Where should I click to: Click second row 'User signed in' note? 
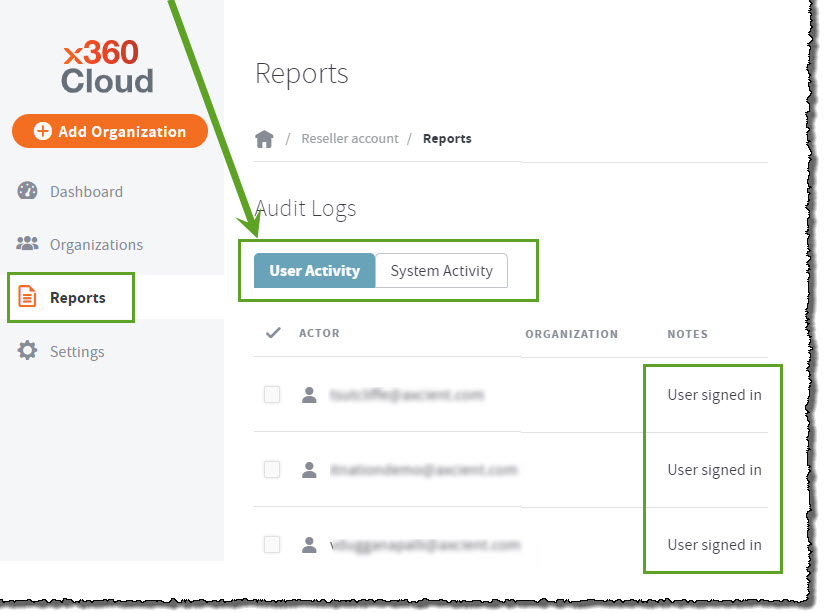[x=714, y=469]
